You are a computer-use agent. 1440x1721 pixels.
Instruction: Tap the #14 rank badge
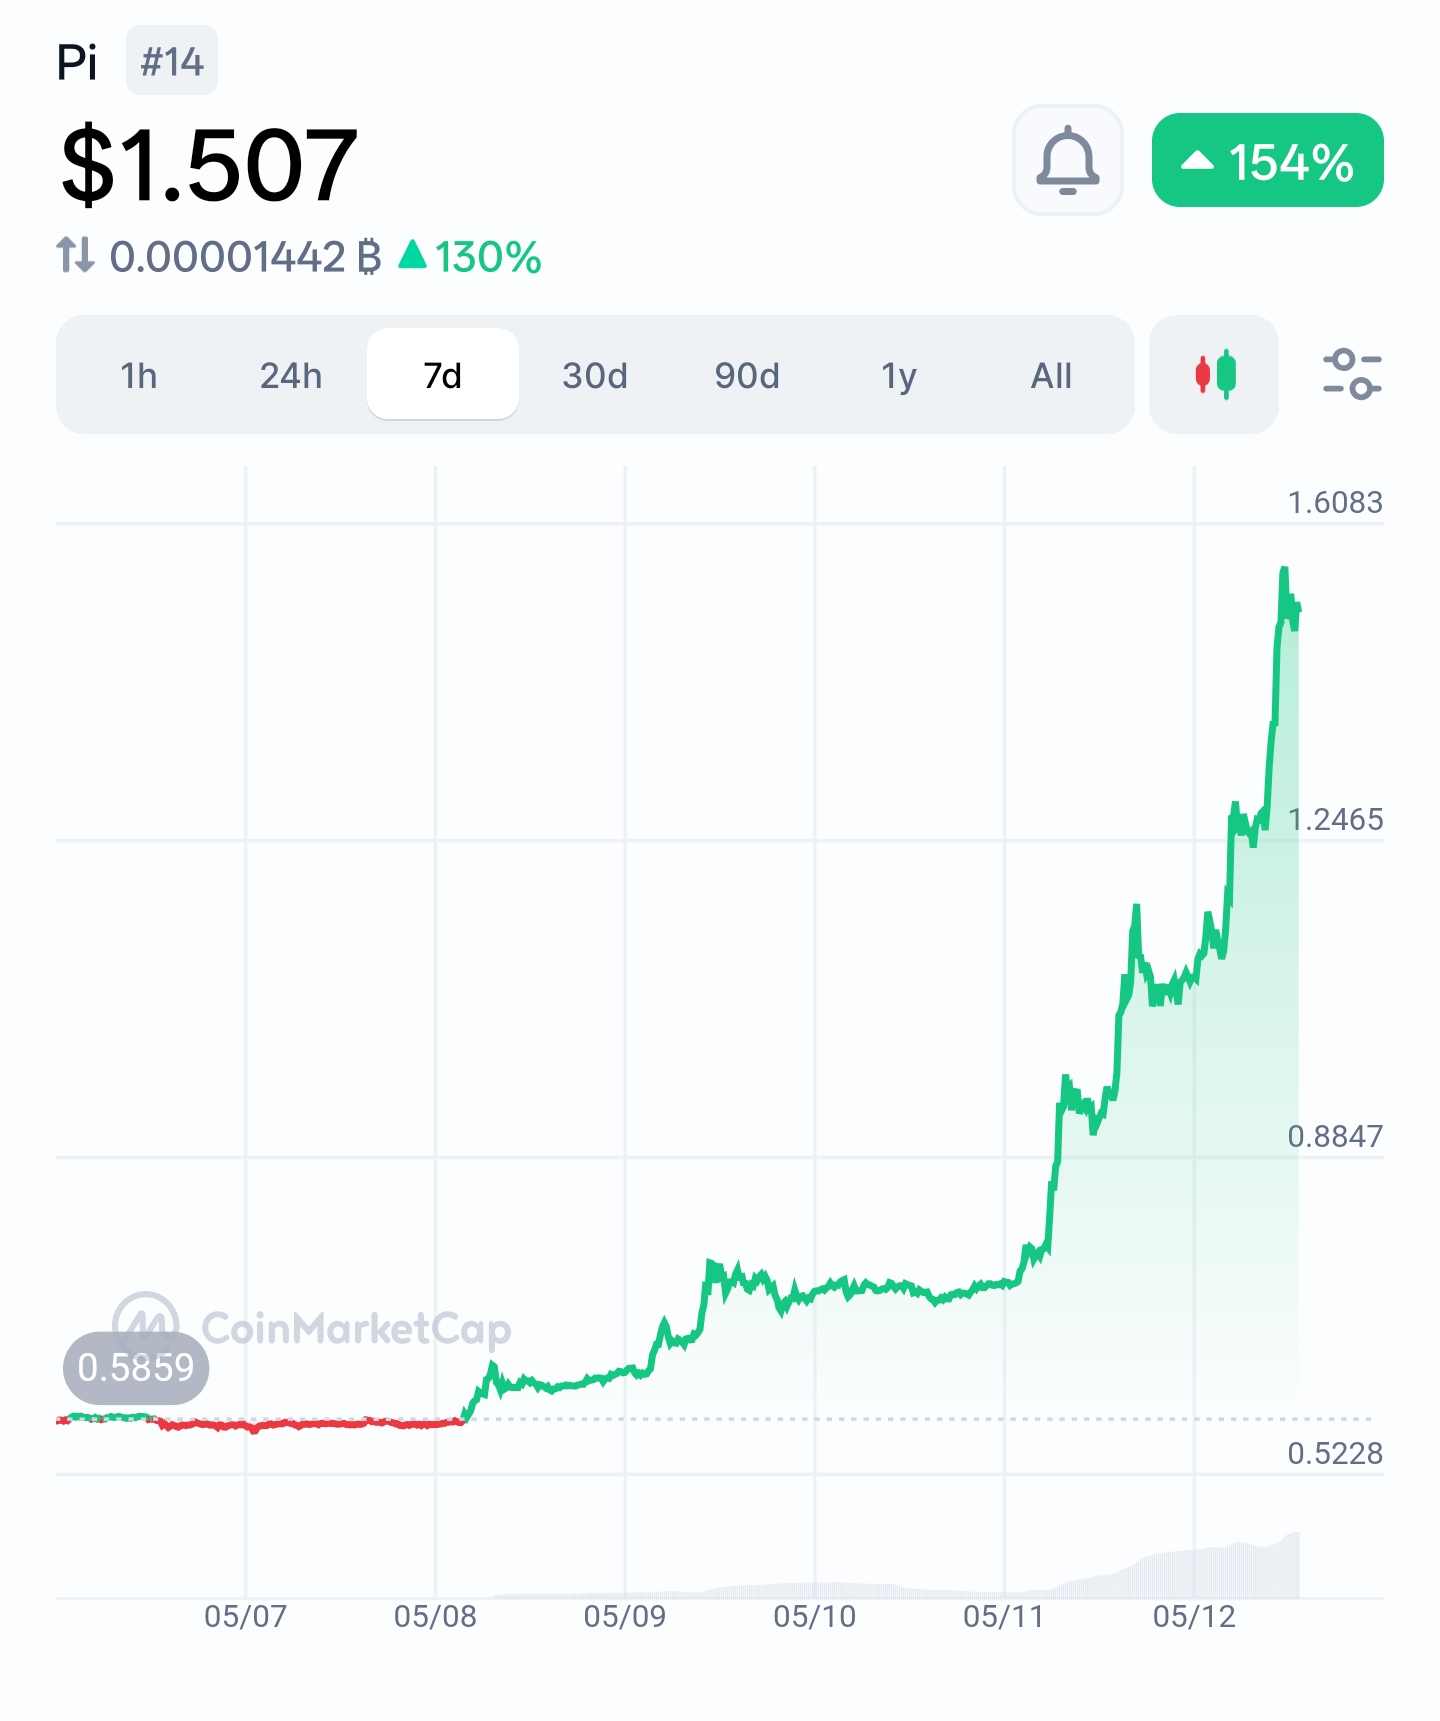coord(172,61)
